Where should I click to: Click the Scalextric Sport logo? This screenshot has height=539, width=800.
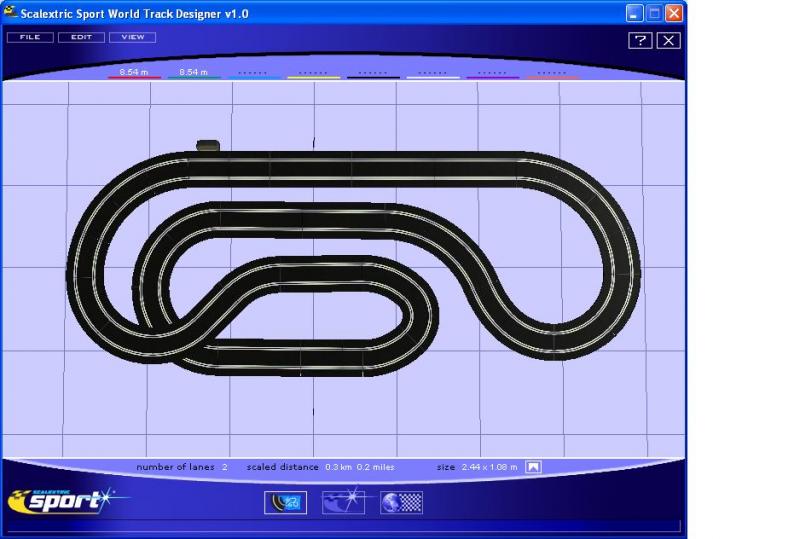(60, 499)
